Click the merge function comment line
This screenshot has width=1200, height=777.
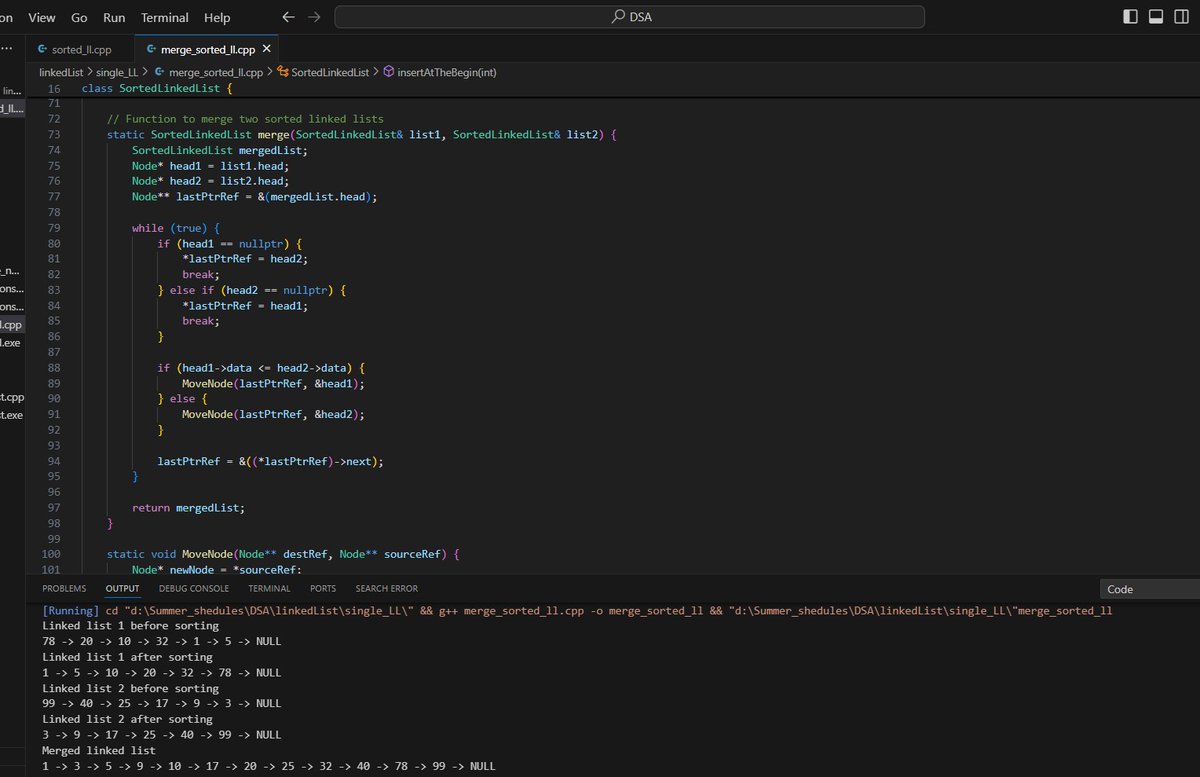[x=245, y=119]
